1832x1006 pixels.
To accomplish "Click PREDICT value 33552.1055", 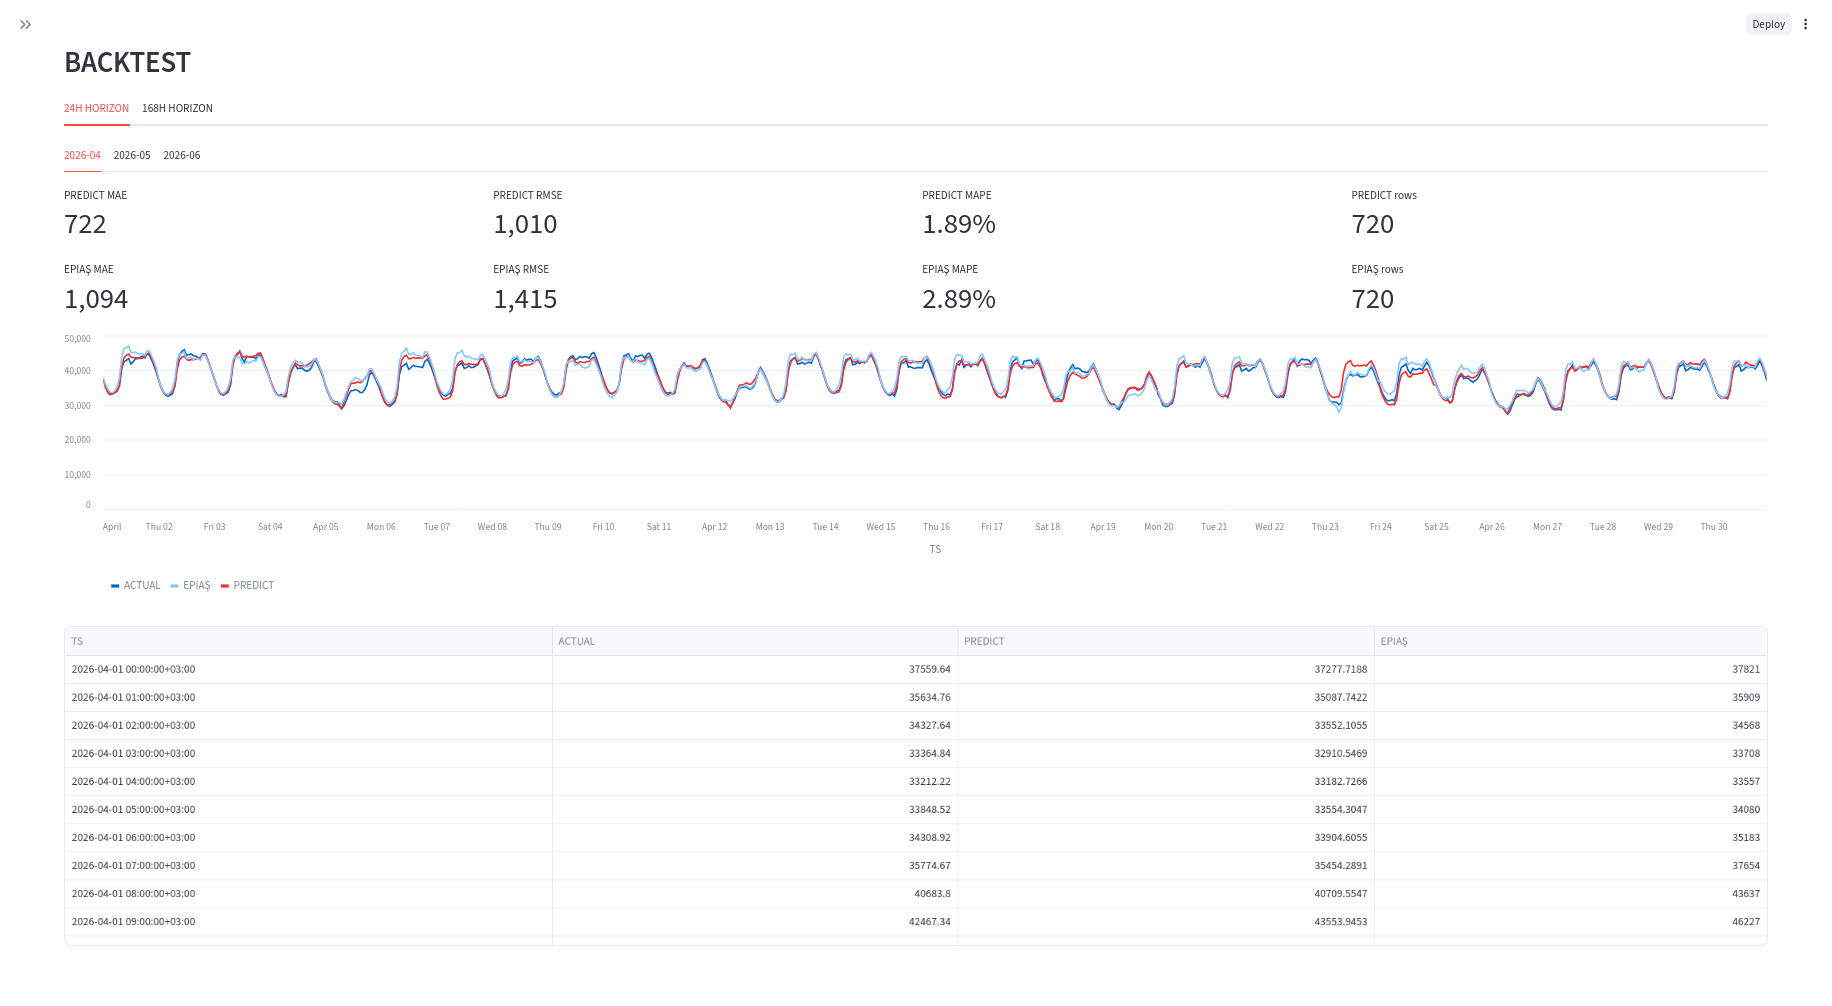I will click(1166, 725).
